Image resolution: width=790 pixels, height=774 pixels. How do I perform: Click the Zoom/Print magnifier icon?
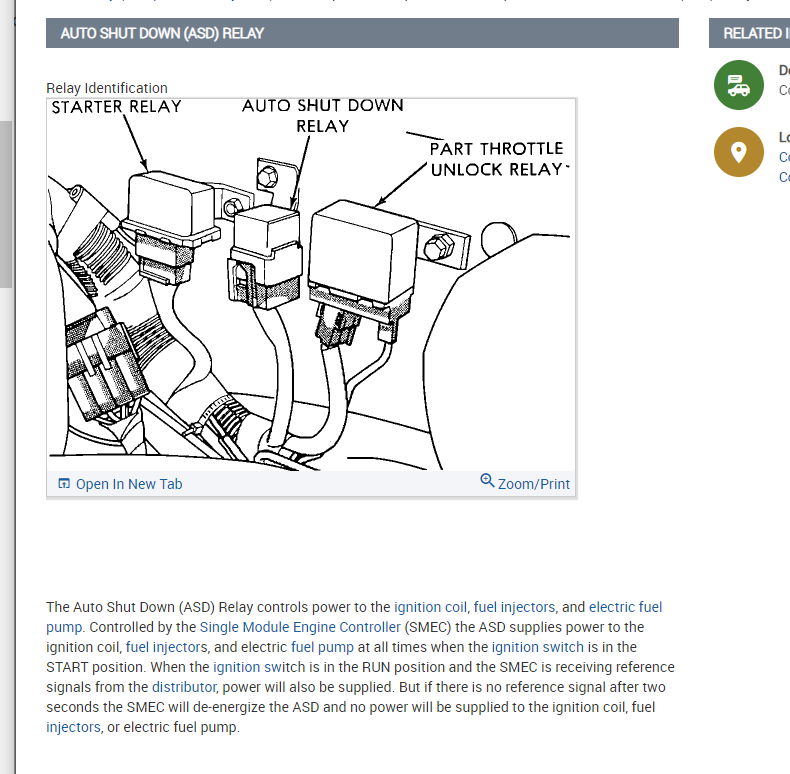(x=487, y=480)
